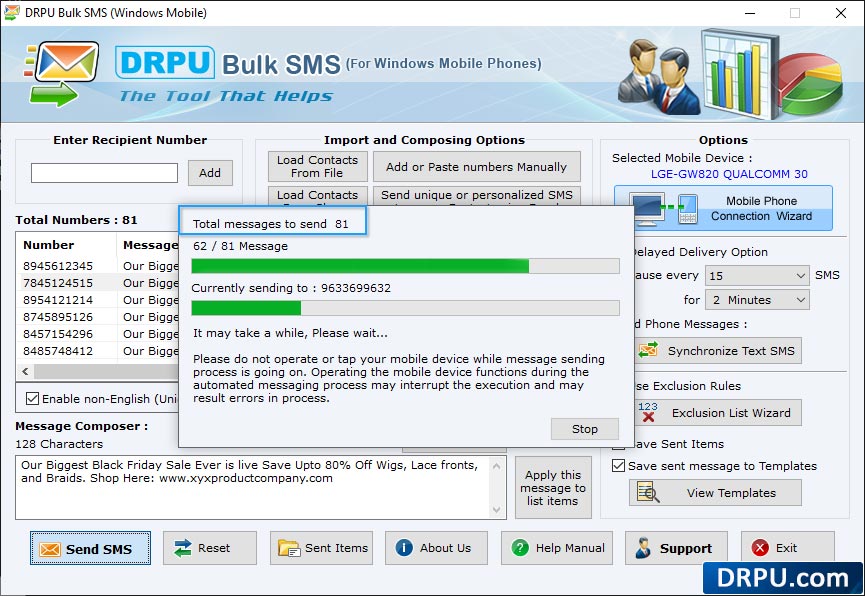Click inside the message composer text box
865x596 pixels.
pyautogui.click(x=253, y=488)
